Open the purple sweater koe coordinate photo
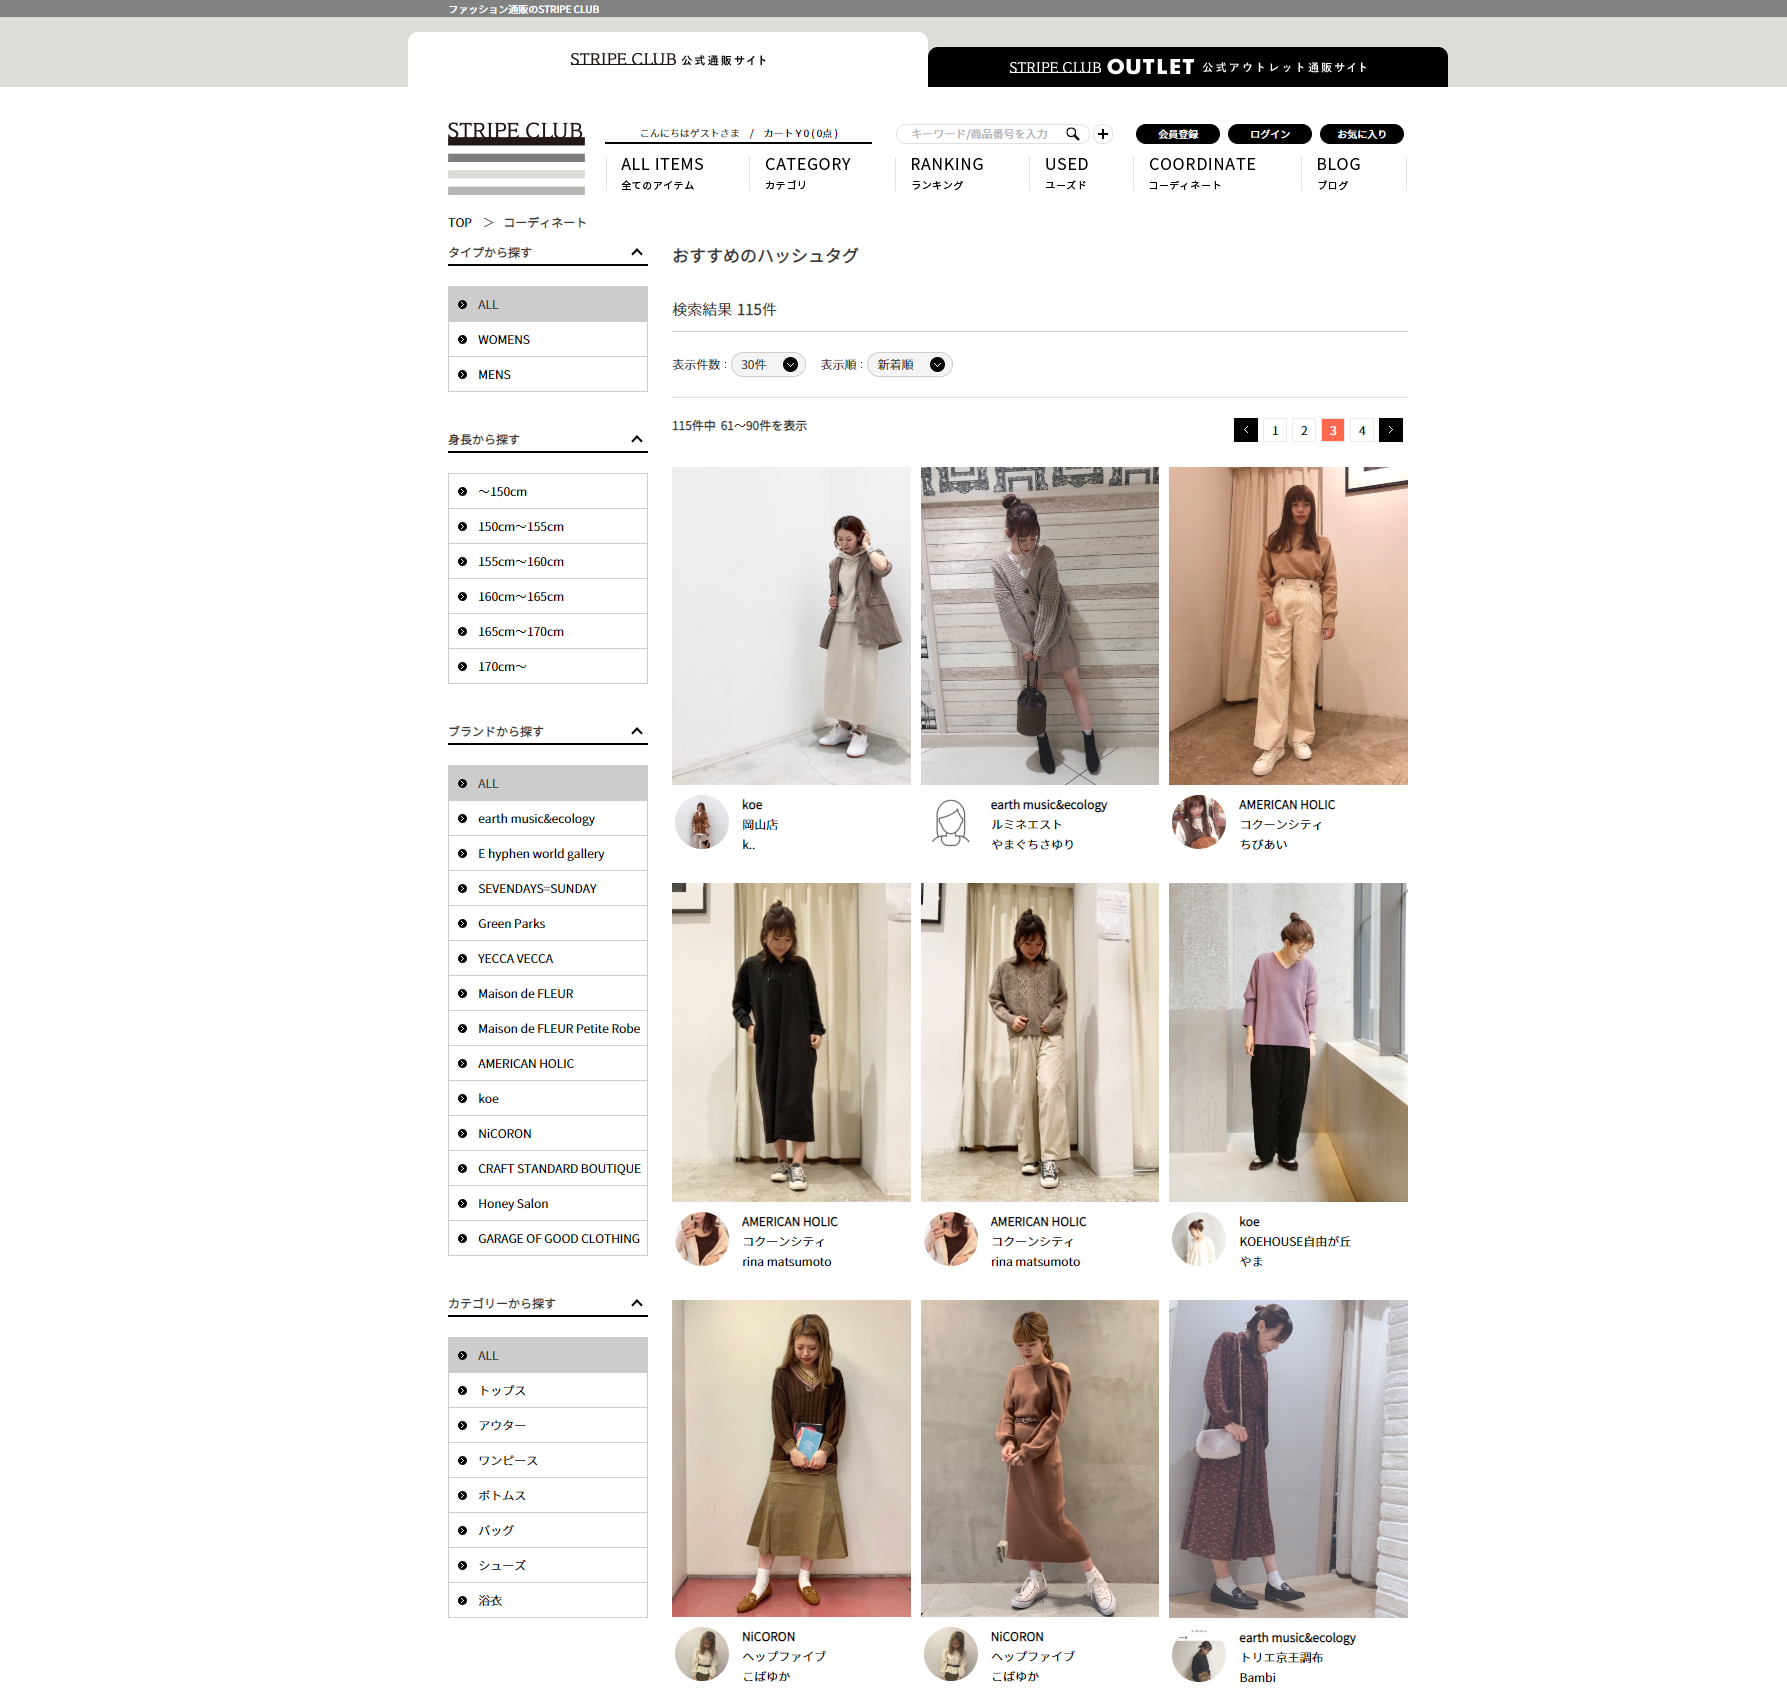 pyautogui.click(x=1288, y=1042)
